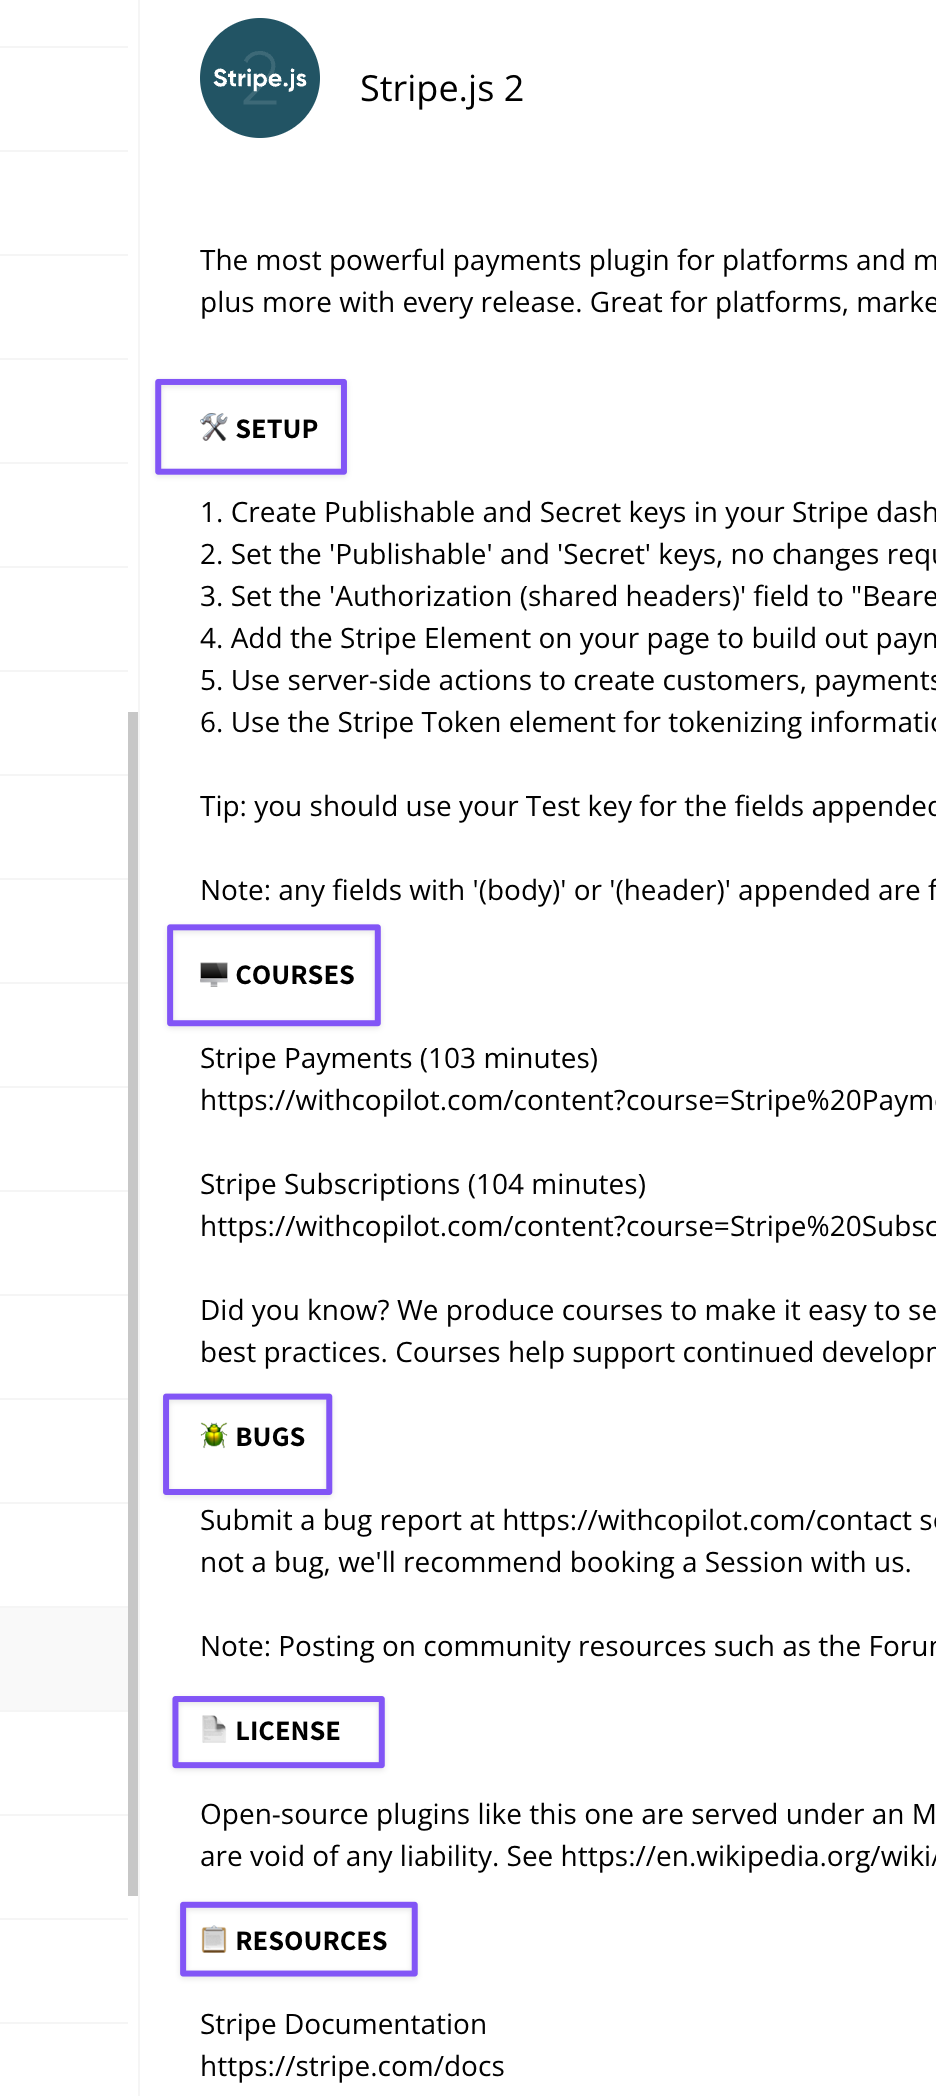This screenshot has height=2096, width=936.
Task: Click the SETUP section header box
Action: coord(251,427)
